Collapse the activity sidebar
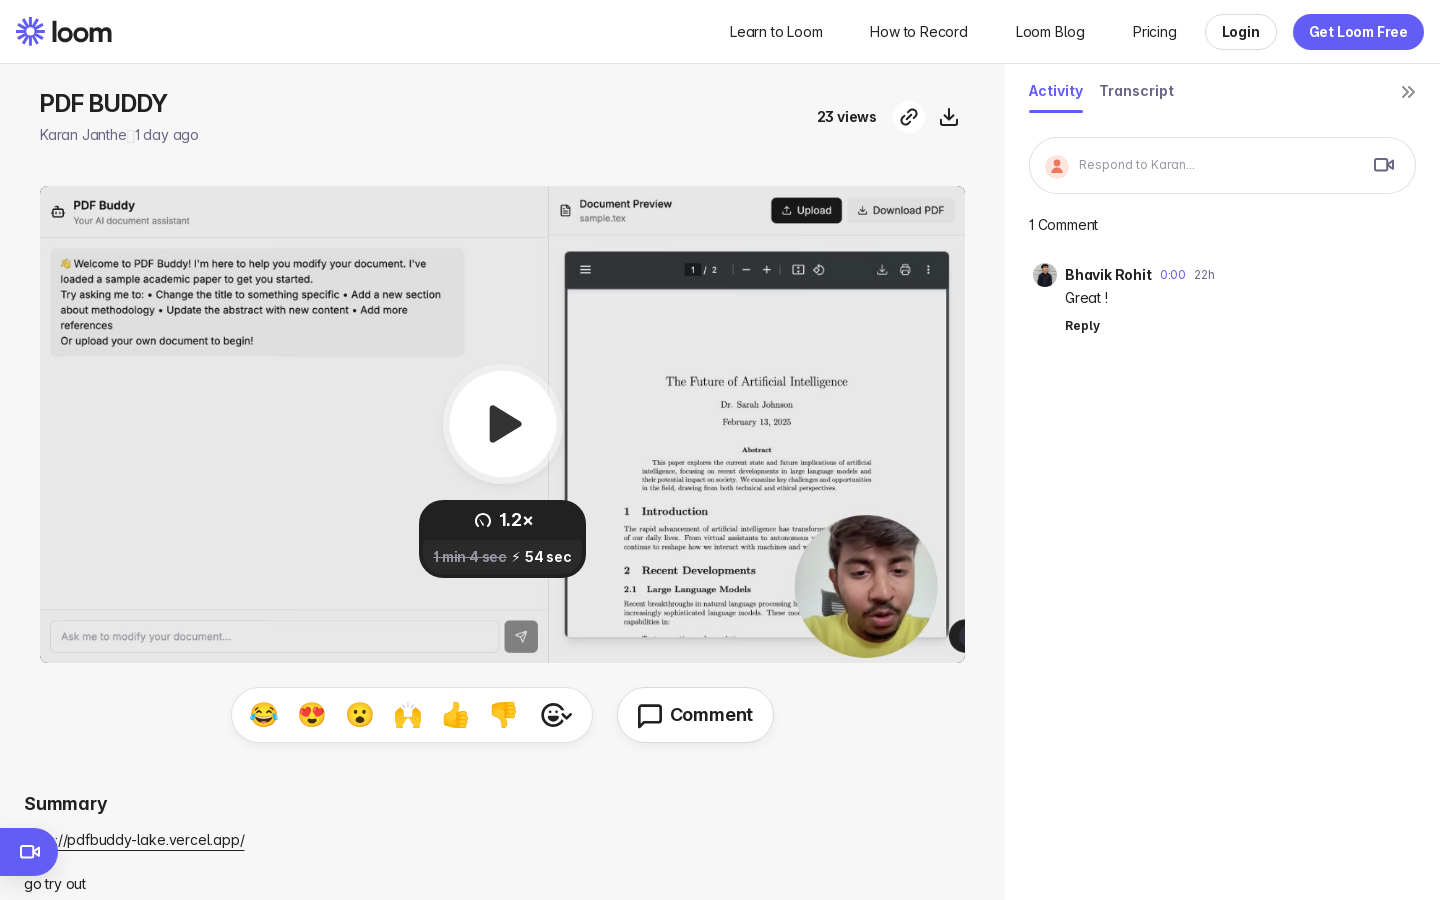 coord(1408,92)
